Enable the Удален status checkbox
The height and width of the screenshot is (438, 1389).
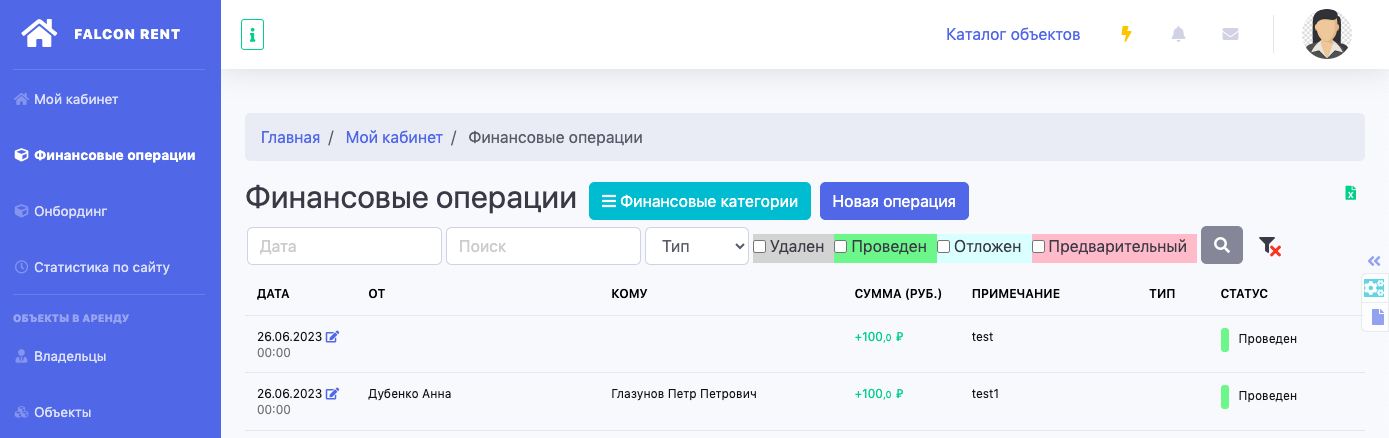click(x=760, y=246)
